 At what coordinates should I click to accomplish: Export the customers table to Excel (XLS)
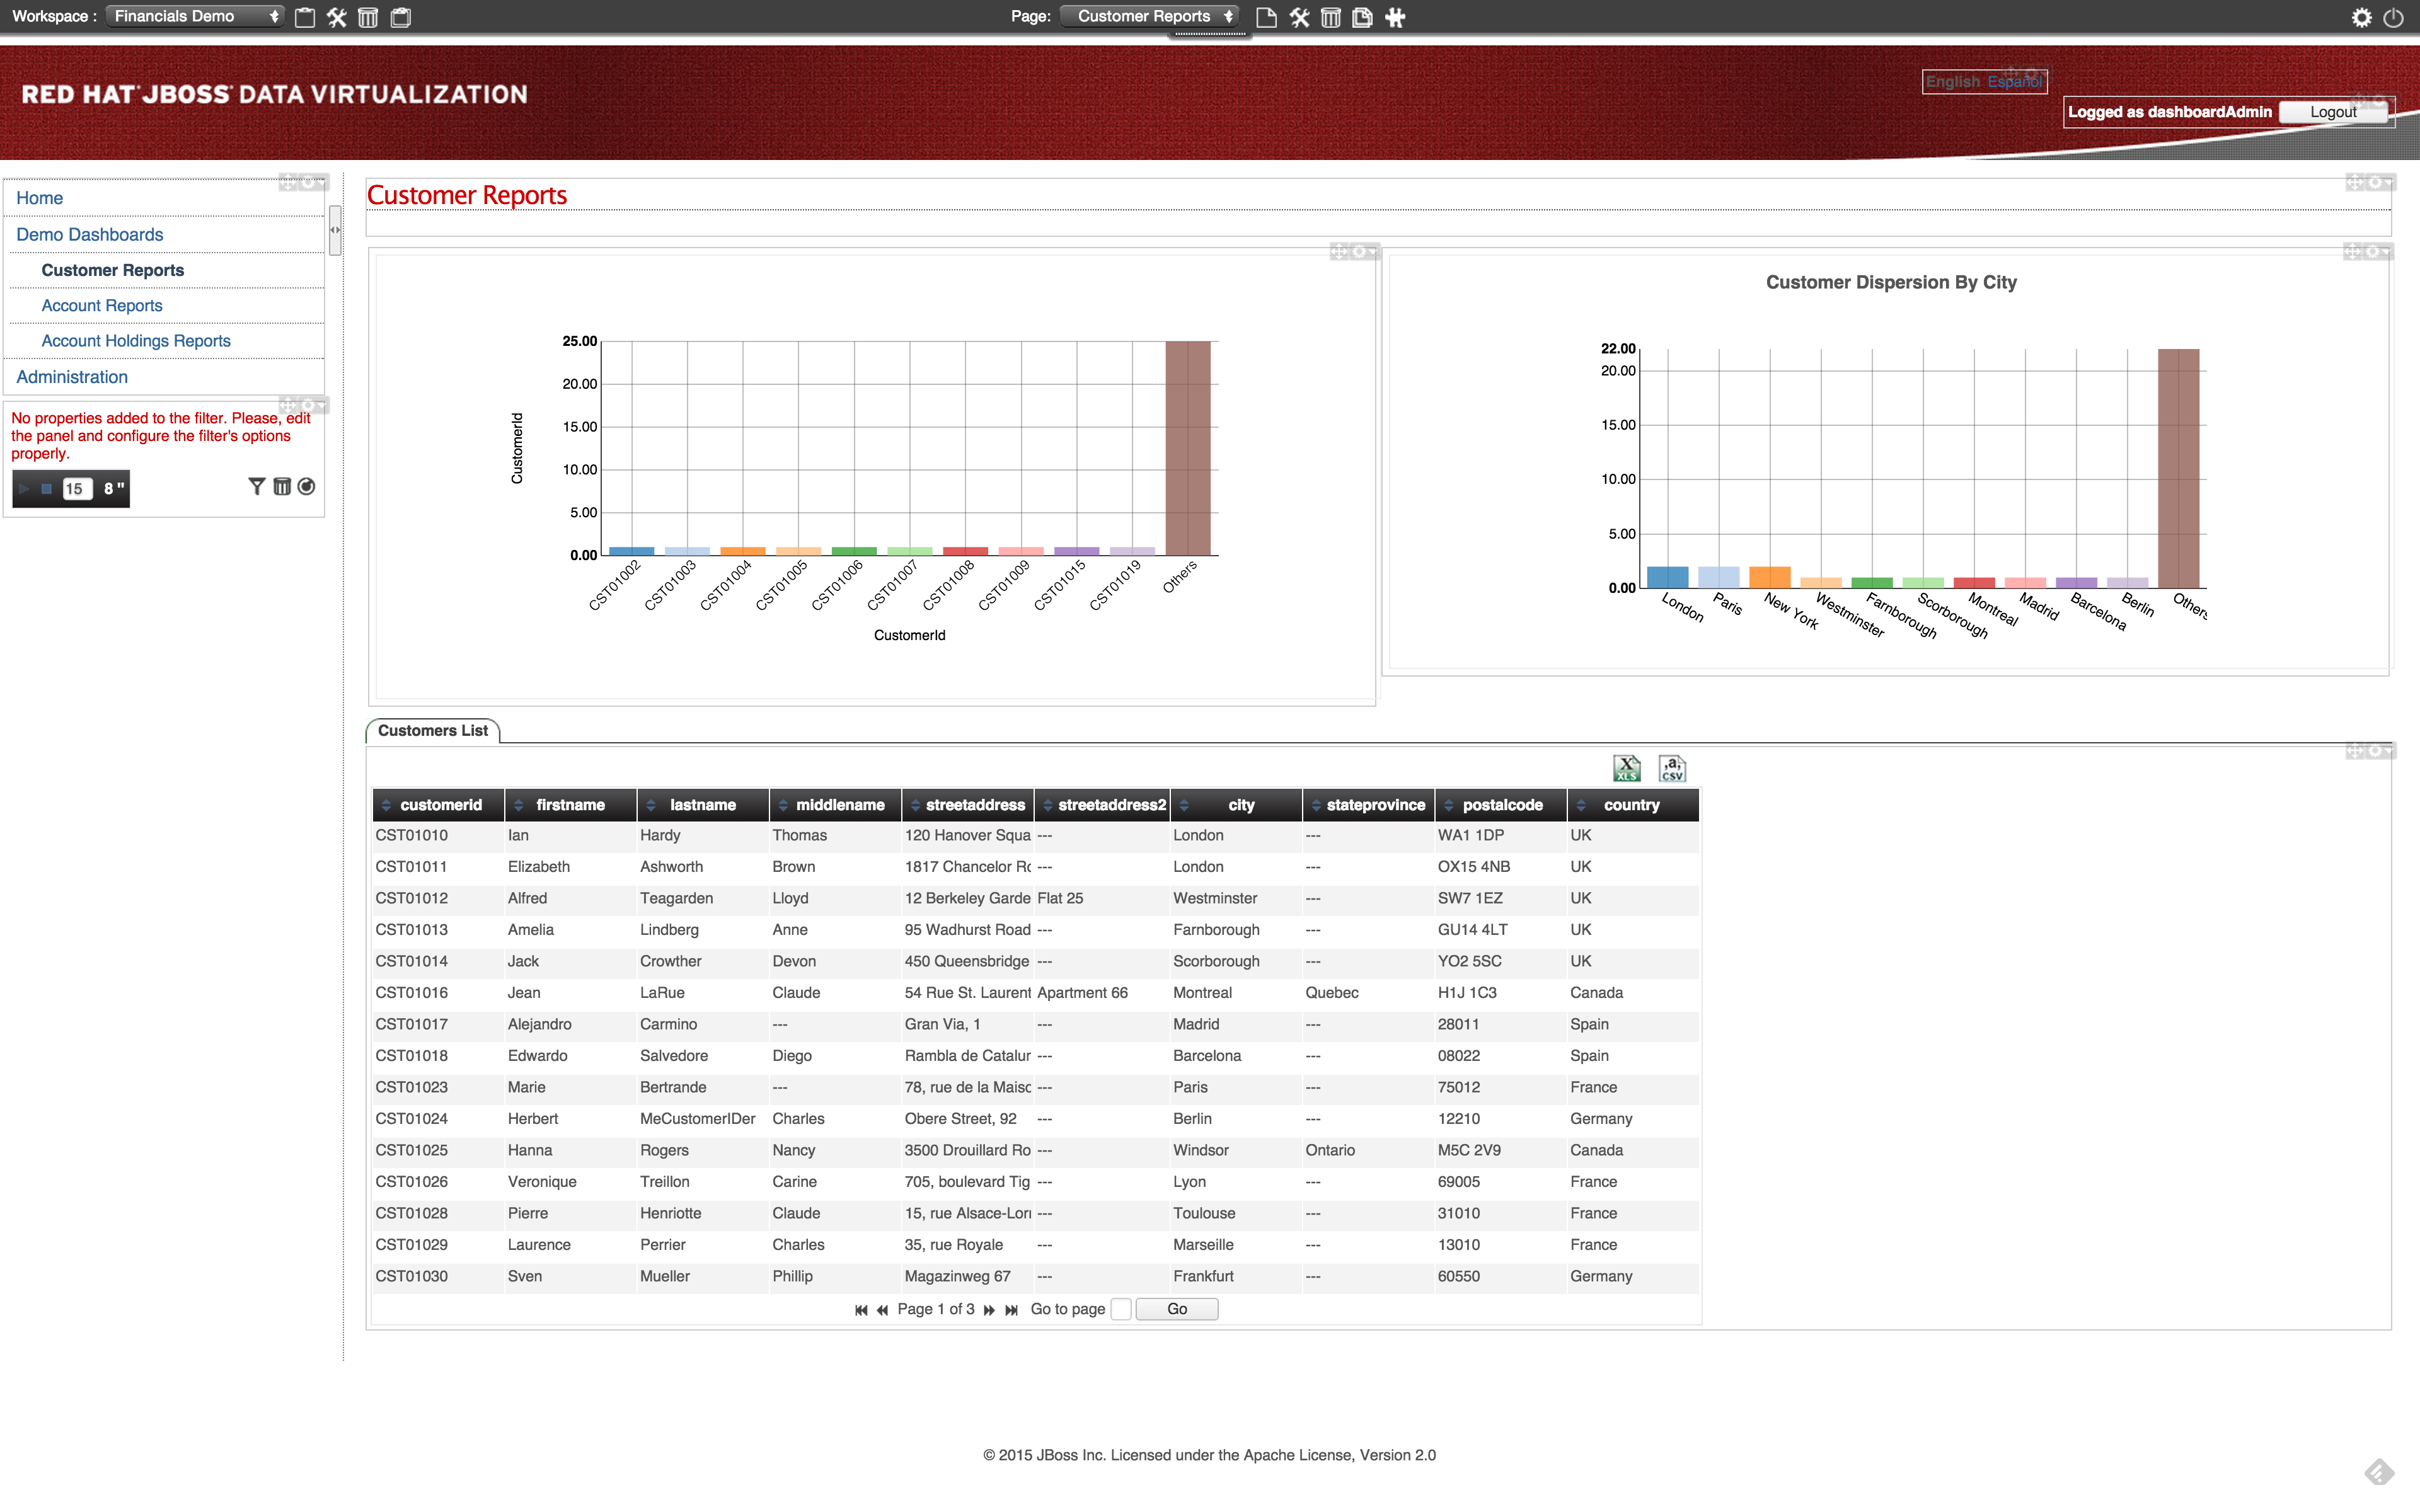[x=1626, y=768]
